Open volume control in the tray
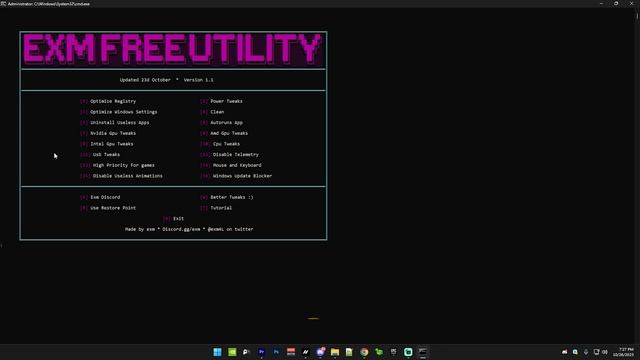 [605, 352]
